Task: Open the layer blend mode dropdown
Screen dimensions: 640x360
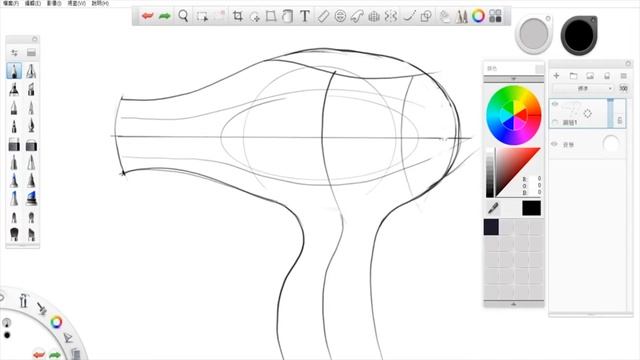Action: point(583,89)
